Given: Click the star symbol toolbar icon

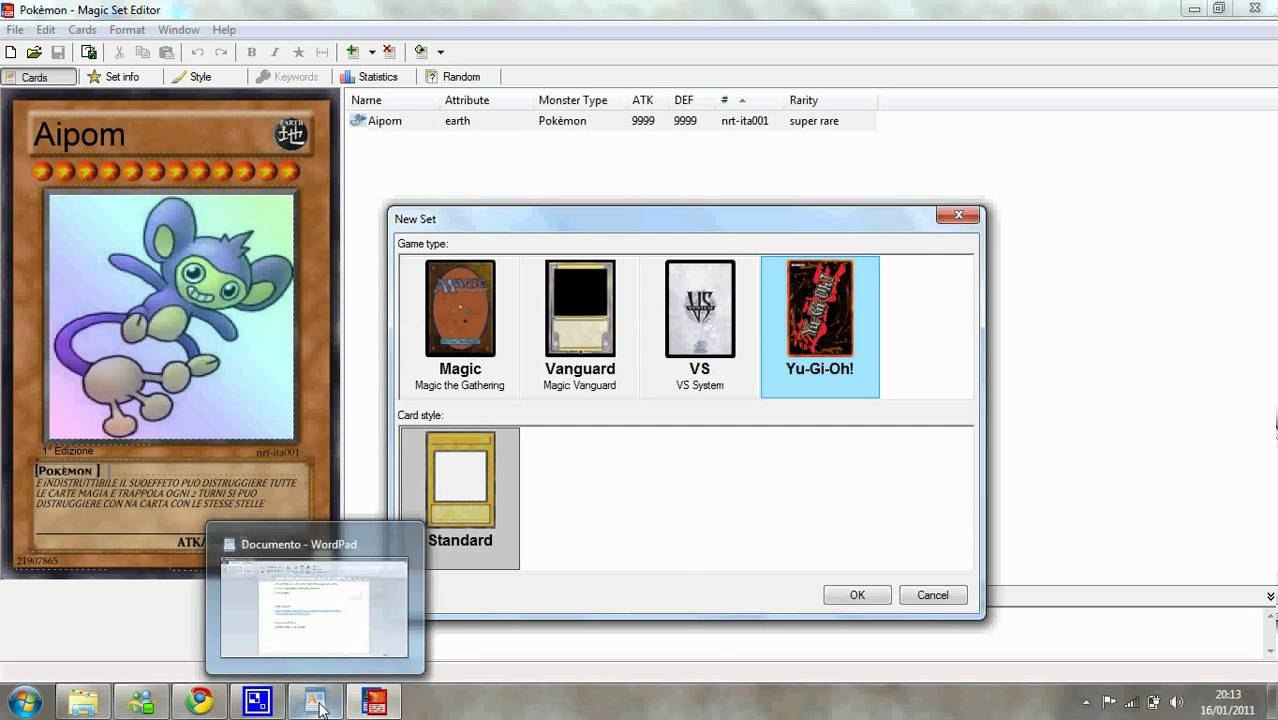Looking at the screenshot, I should 298,52.
